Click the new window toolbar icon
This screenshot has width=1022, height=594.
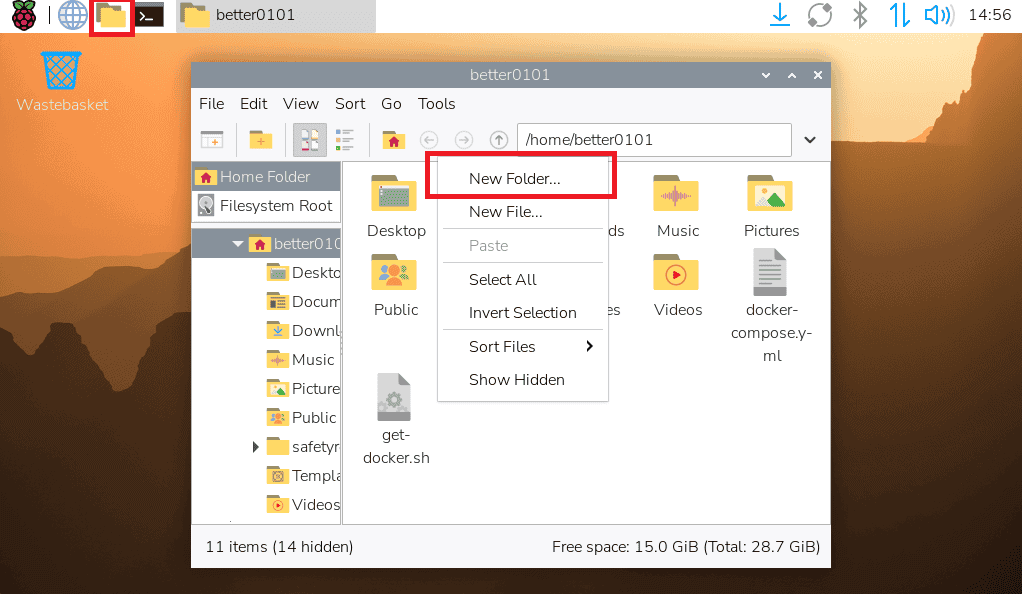coord(211,140)
